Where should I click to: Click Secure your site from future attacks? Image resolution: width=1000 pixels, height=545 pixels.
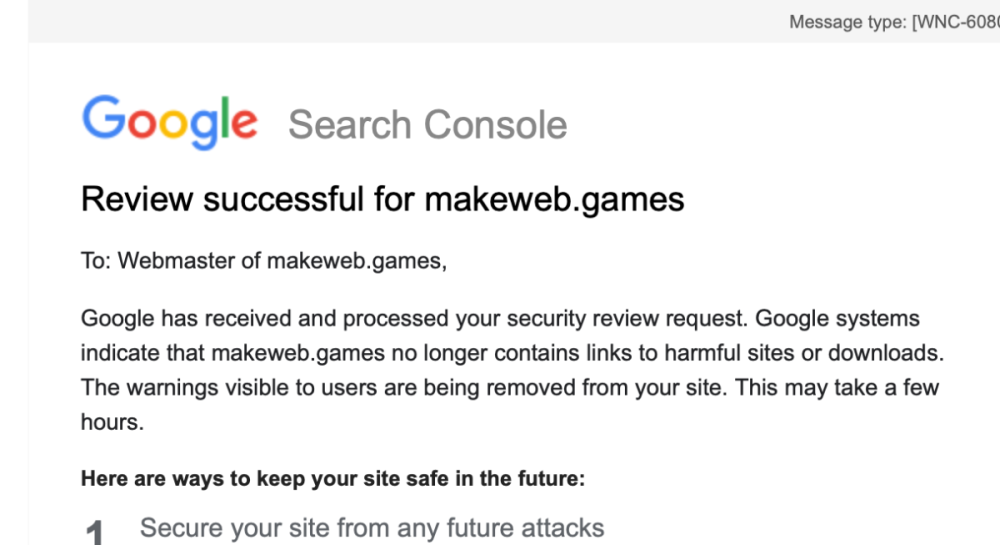pos(371,527)
